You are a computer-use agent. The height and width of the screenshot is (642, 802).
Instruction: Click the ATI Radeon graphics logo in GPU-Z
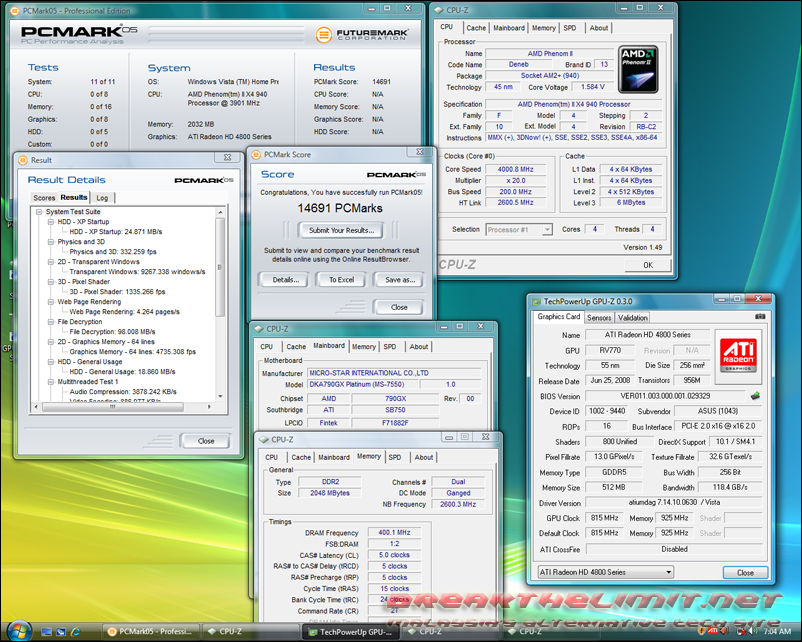pos(738,355)
